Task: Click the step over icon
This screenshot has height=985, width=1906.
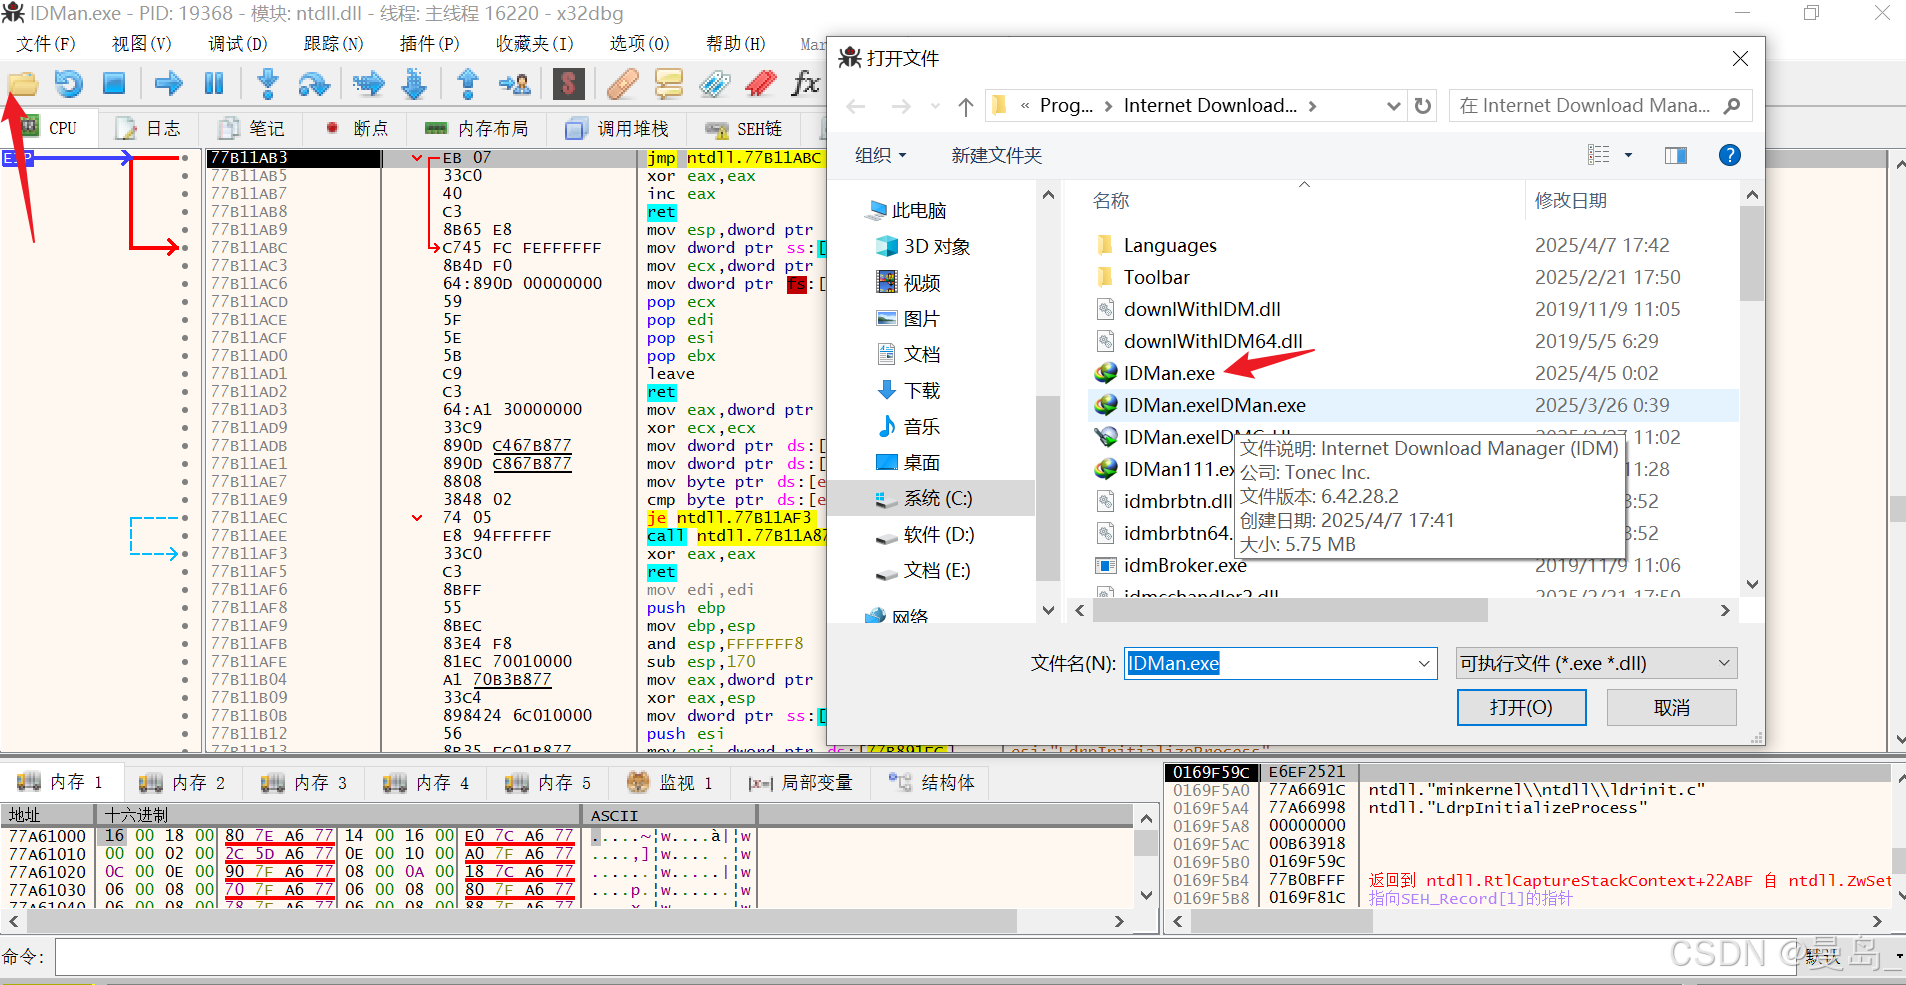Action: click(x=314, y=83)
